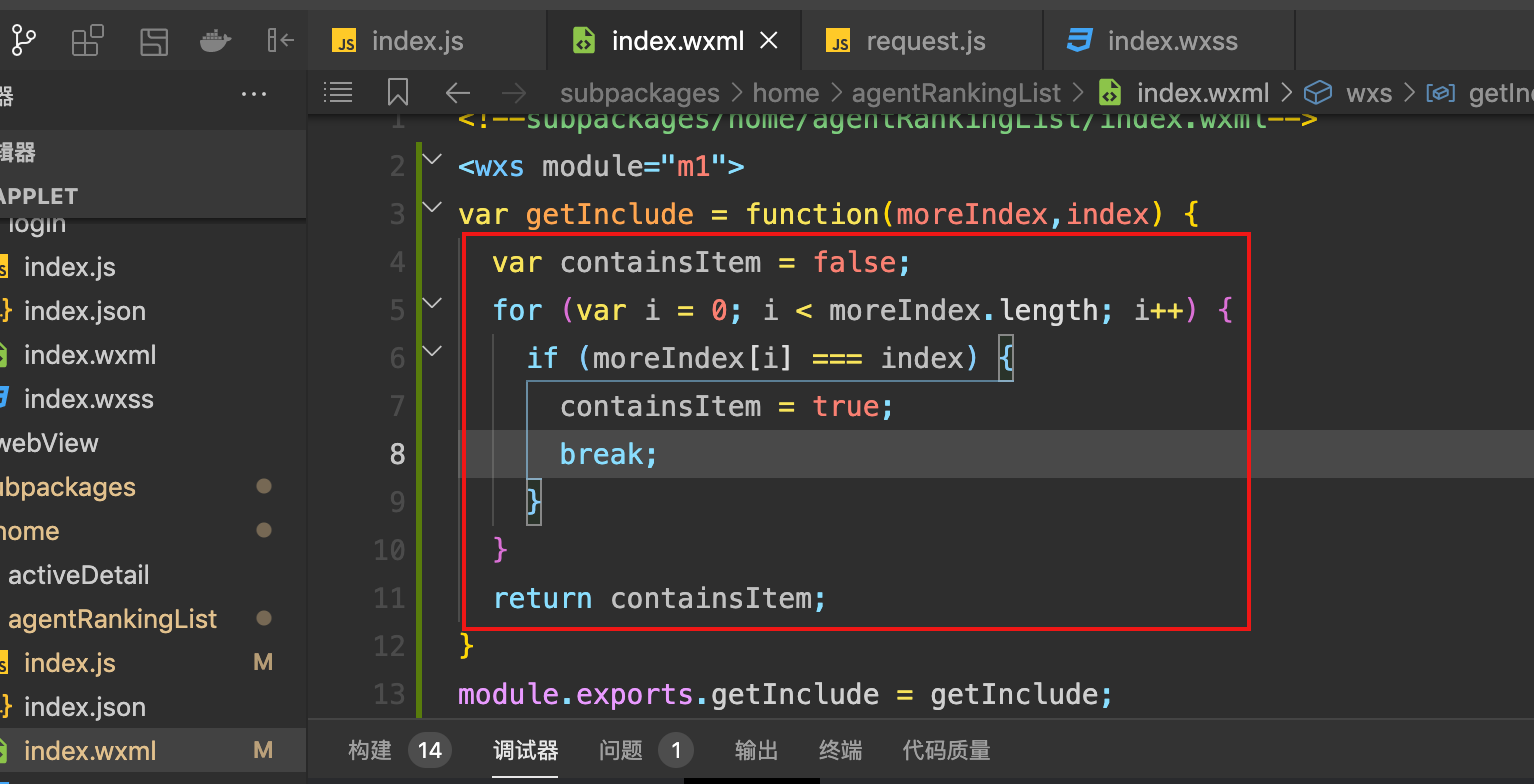Click the 14 badge beside 构建
The width and height of the screenshot is (1534, 784).
[430, 750]
